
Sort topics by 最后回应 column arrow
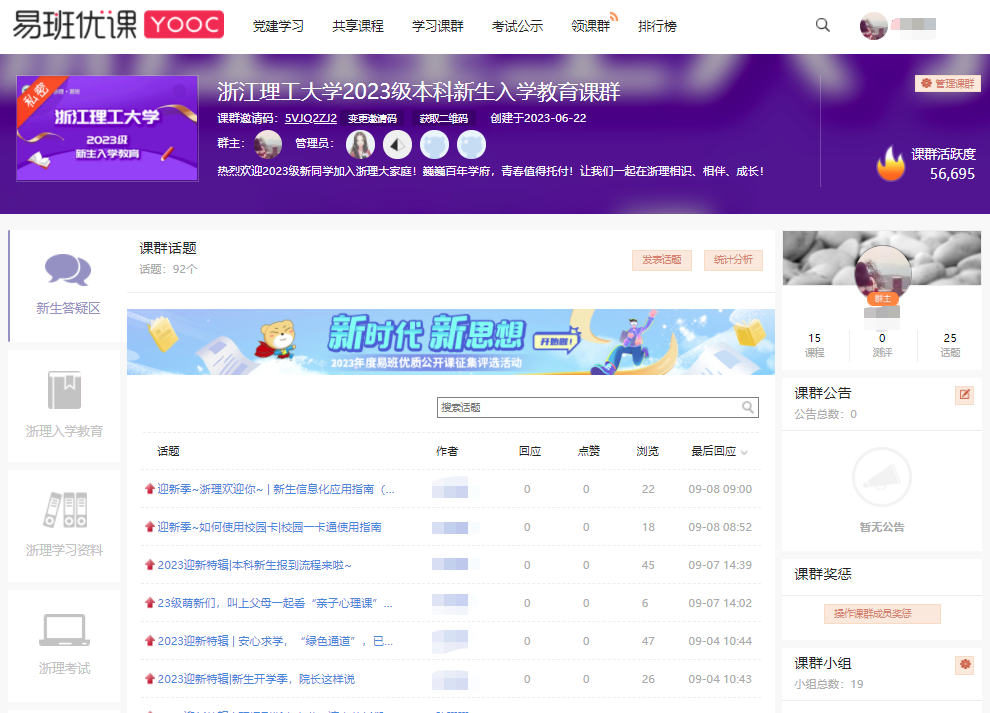(744, 453)
